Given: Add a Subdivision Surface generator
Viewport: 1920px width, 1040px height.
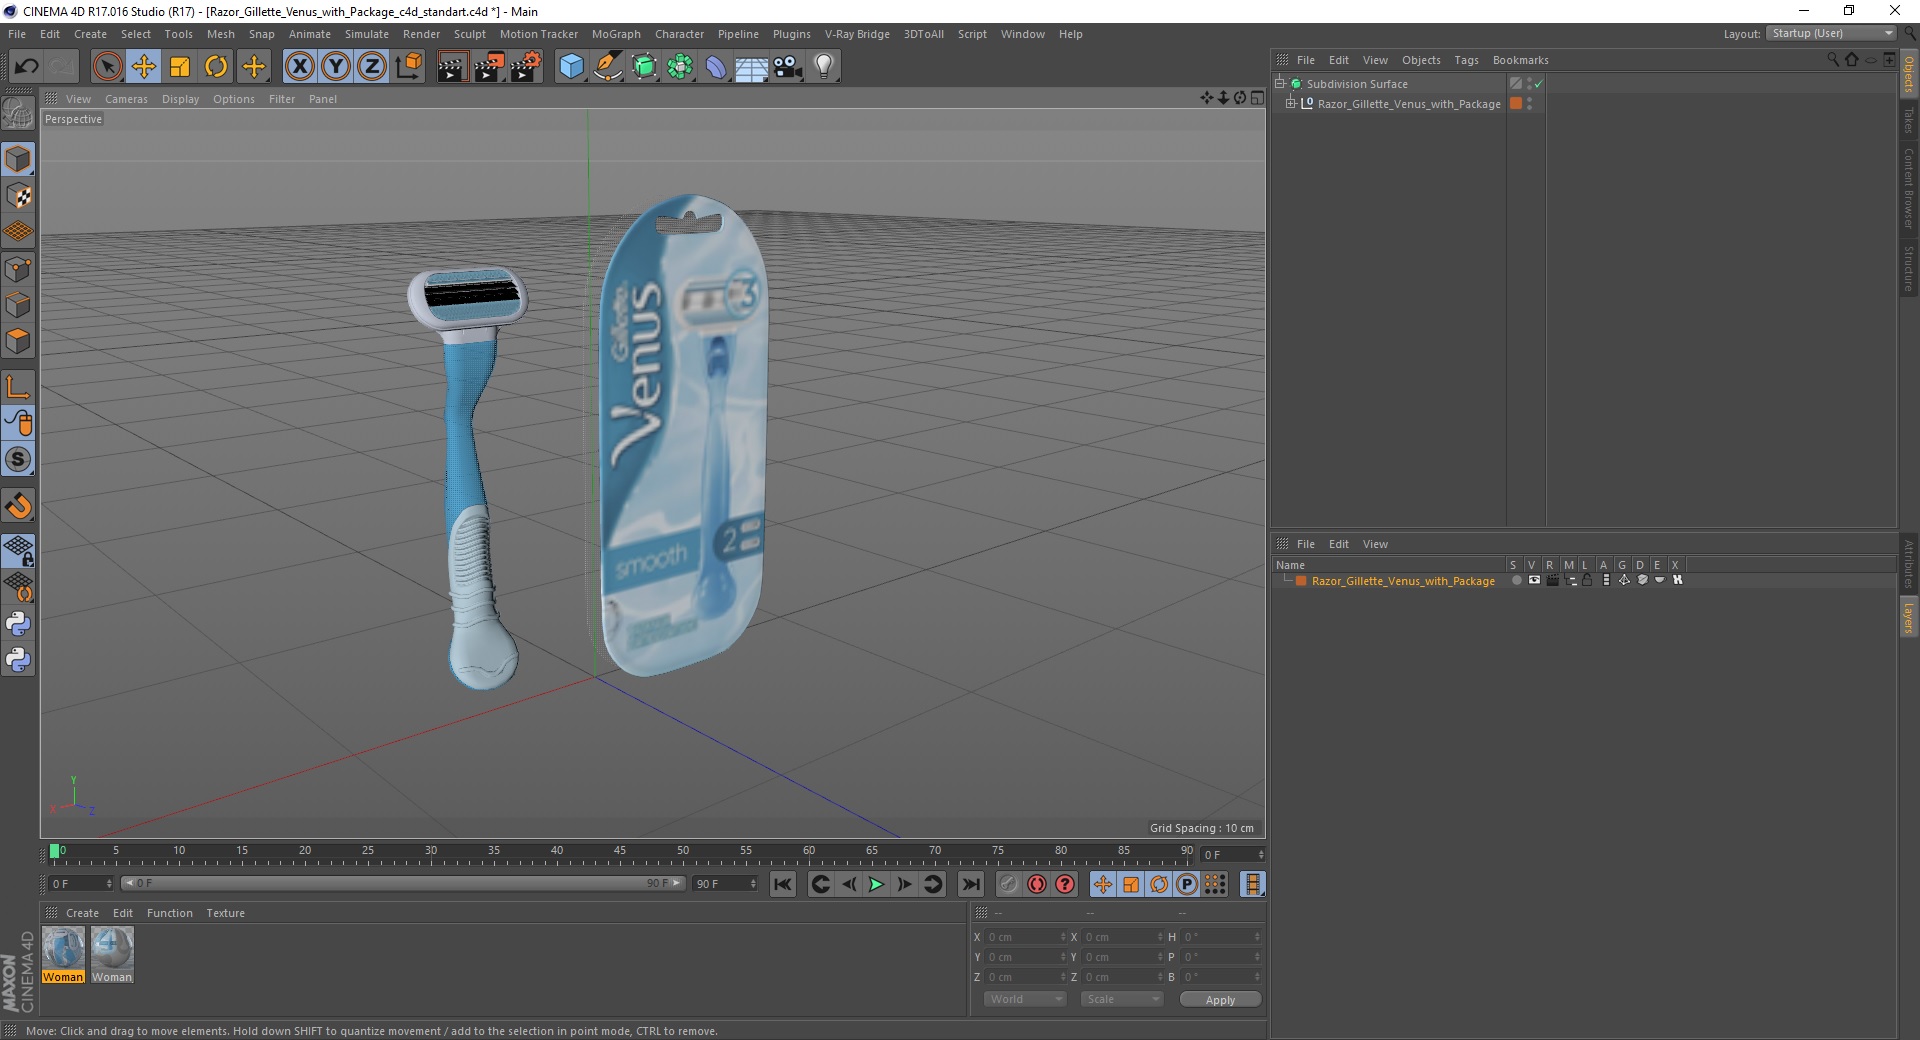Looking at the screenshot, I should [x=644, y=67].
